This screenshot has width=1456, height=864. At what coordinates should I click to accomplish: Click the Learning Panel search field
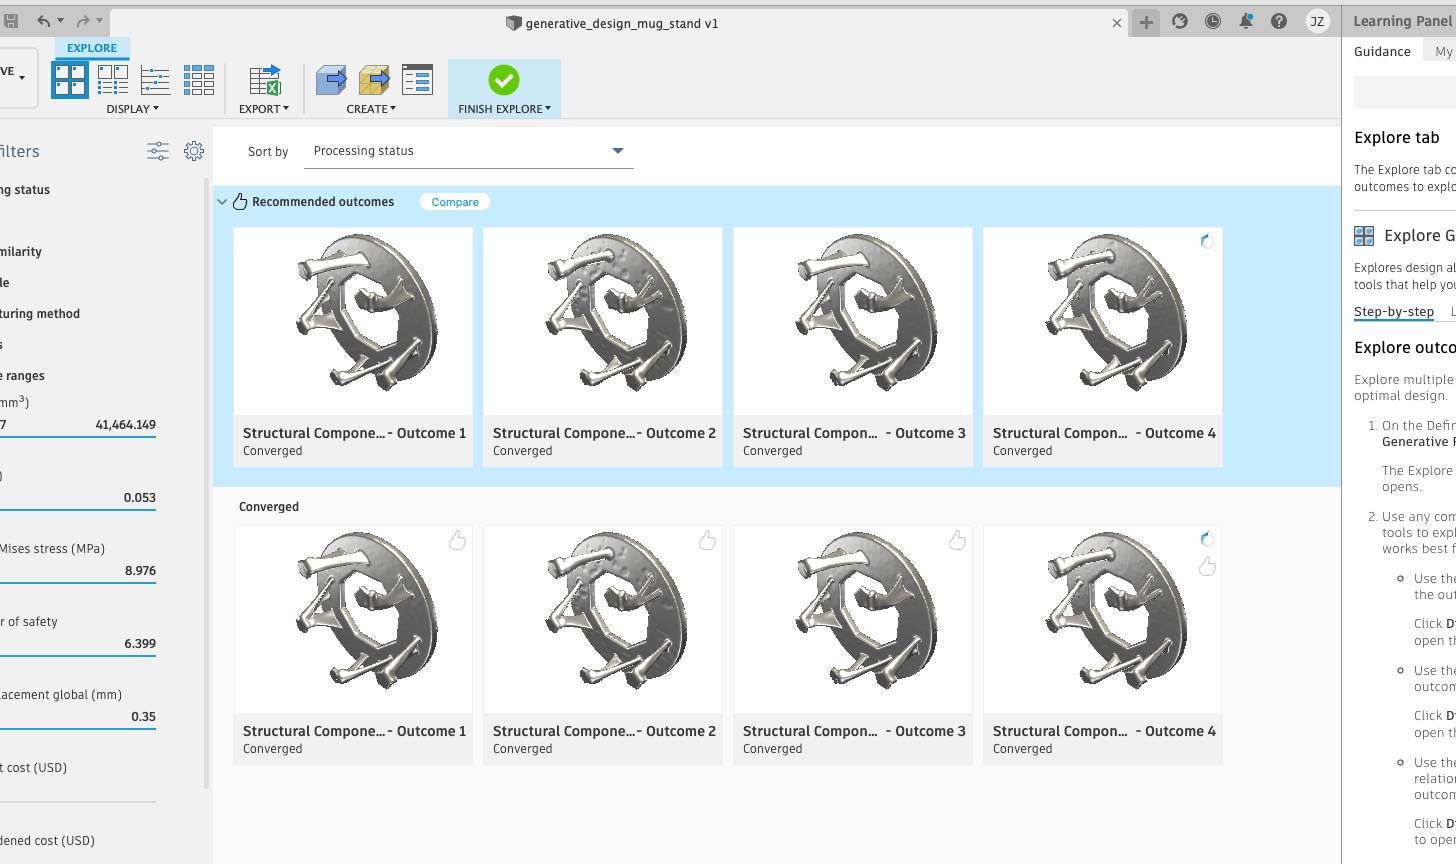1405,93
